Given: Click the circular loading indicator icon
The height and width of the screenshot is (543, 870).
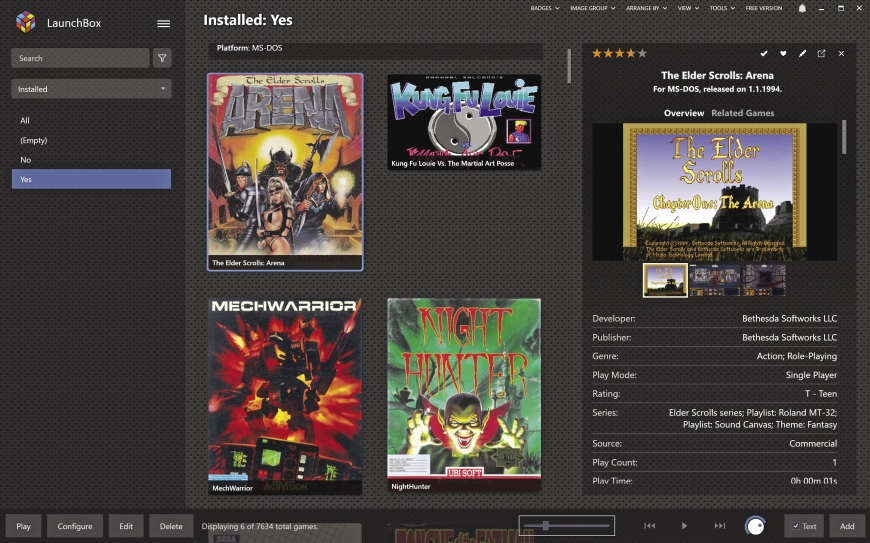Looking at the screenshot, I should (x=755, y=526).
